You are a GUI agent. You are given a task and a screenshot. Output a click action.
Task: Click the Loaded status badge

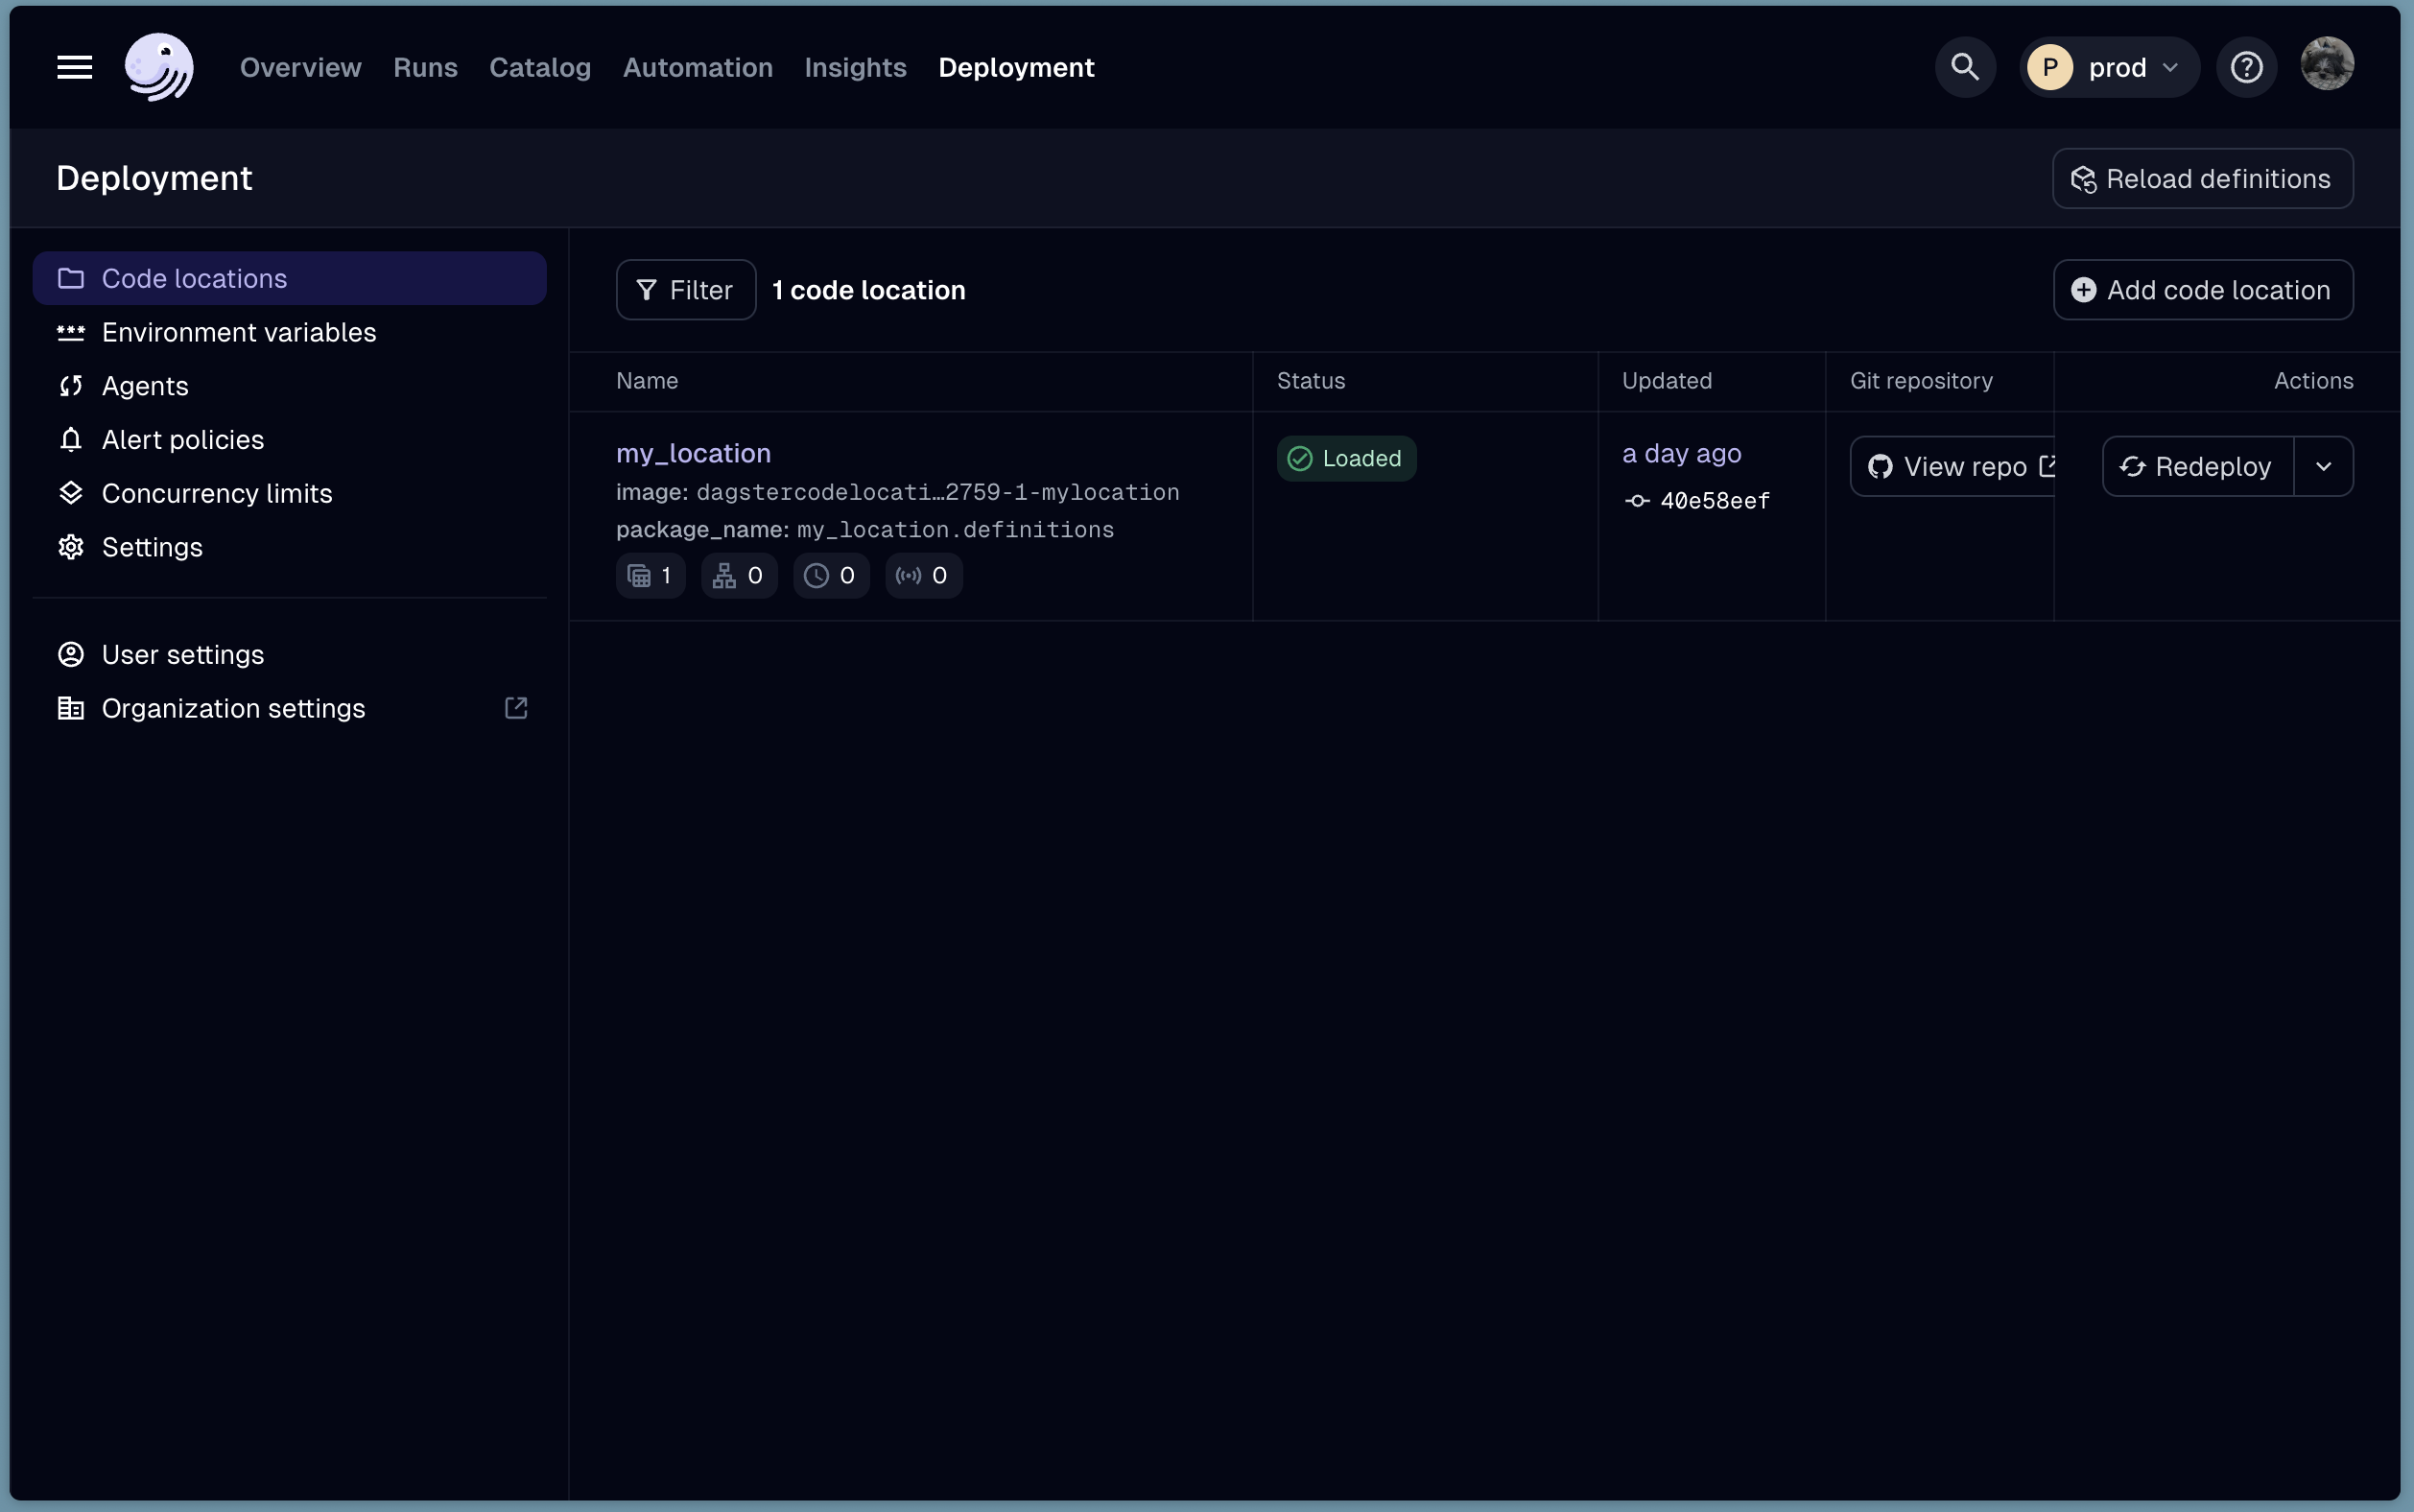pos(1346,458)
